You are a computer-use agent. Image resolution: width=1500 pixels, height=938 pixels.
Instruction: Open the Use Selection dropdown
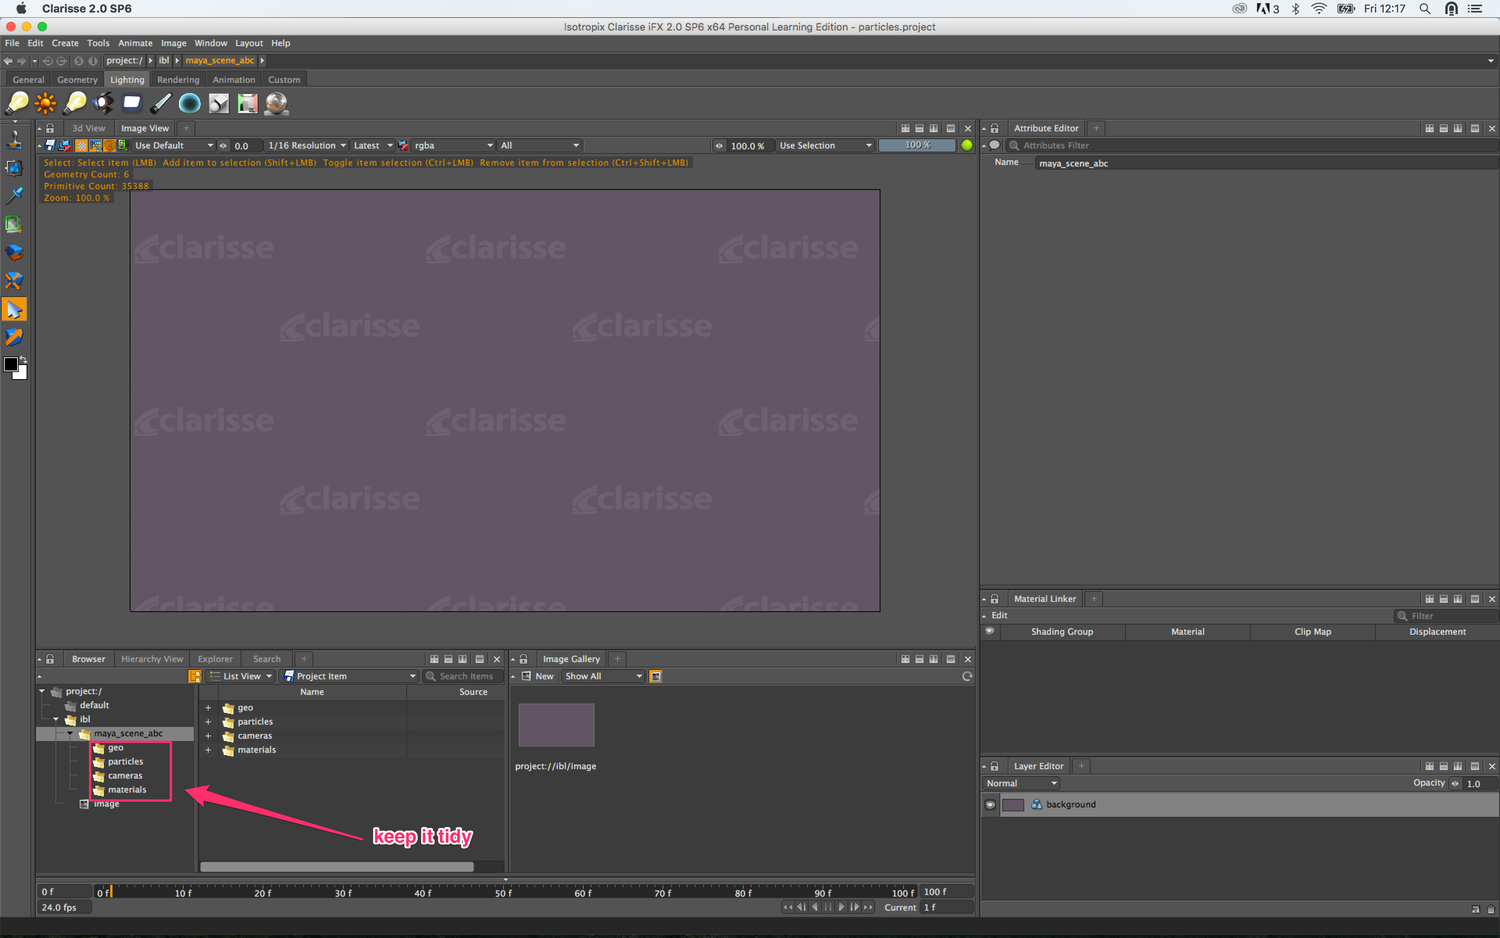(x=825, y=146)
